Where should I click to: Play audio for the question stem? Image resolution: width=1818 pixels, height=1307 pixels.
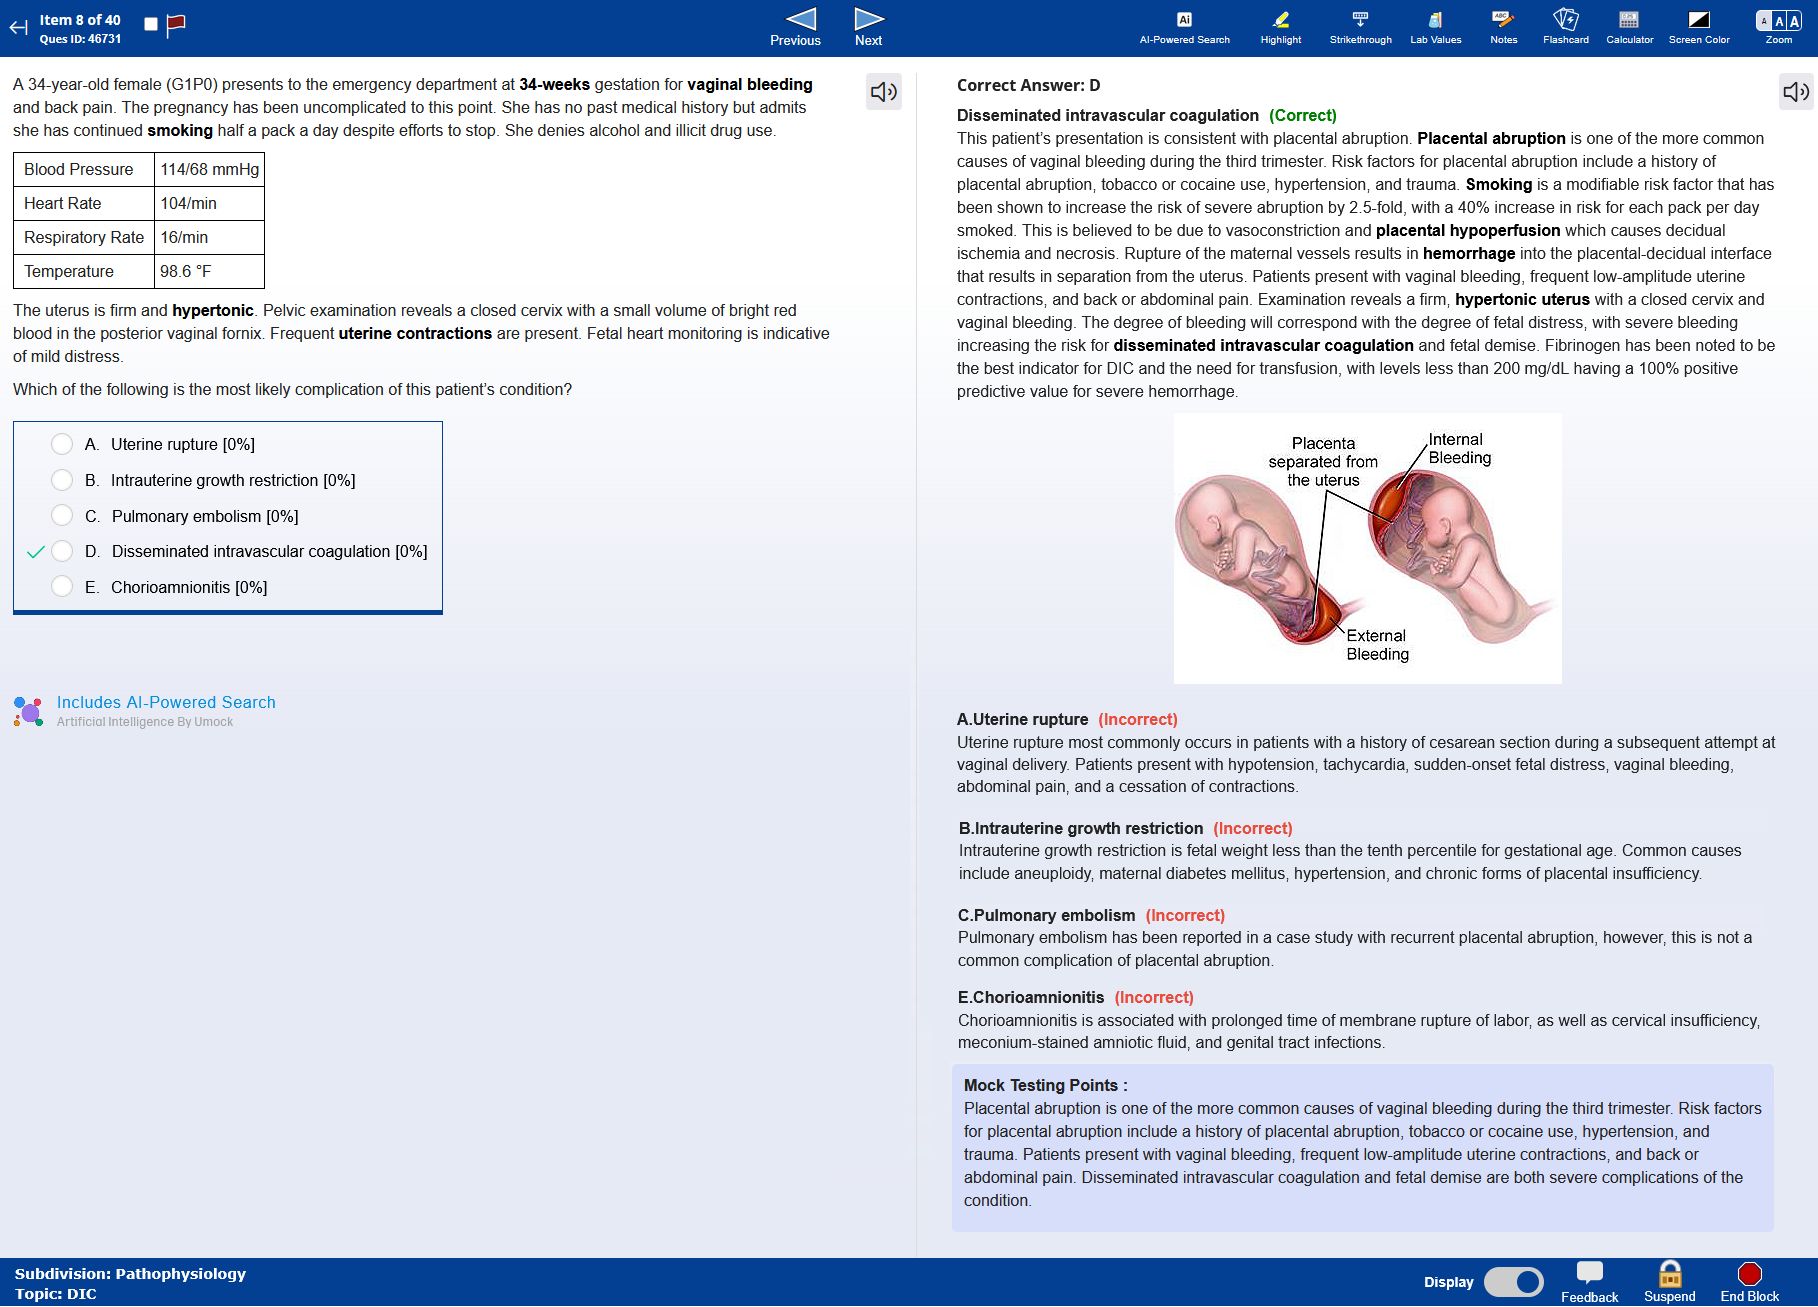(x=884, y=92)
